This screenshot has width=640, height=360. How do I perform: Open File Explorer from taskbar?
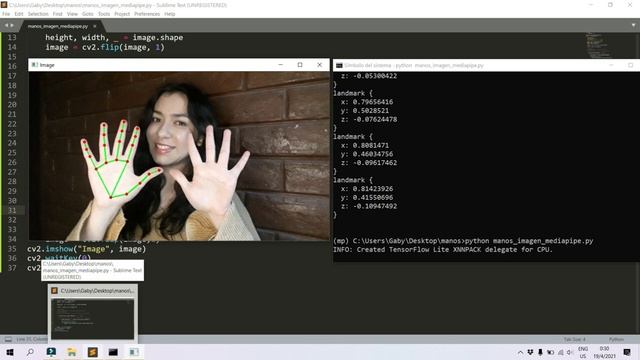72,352
